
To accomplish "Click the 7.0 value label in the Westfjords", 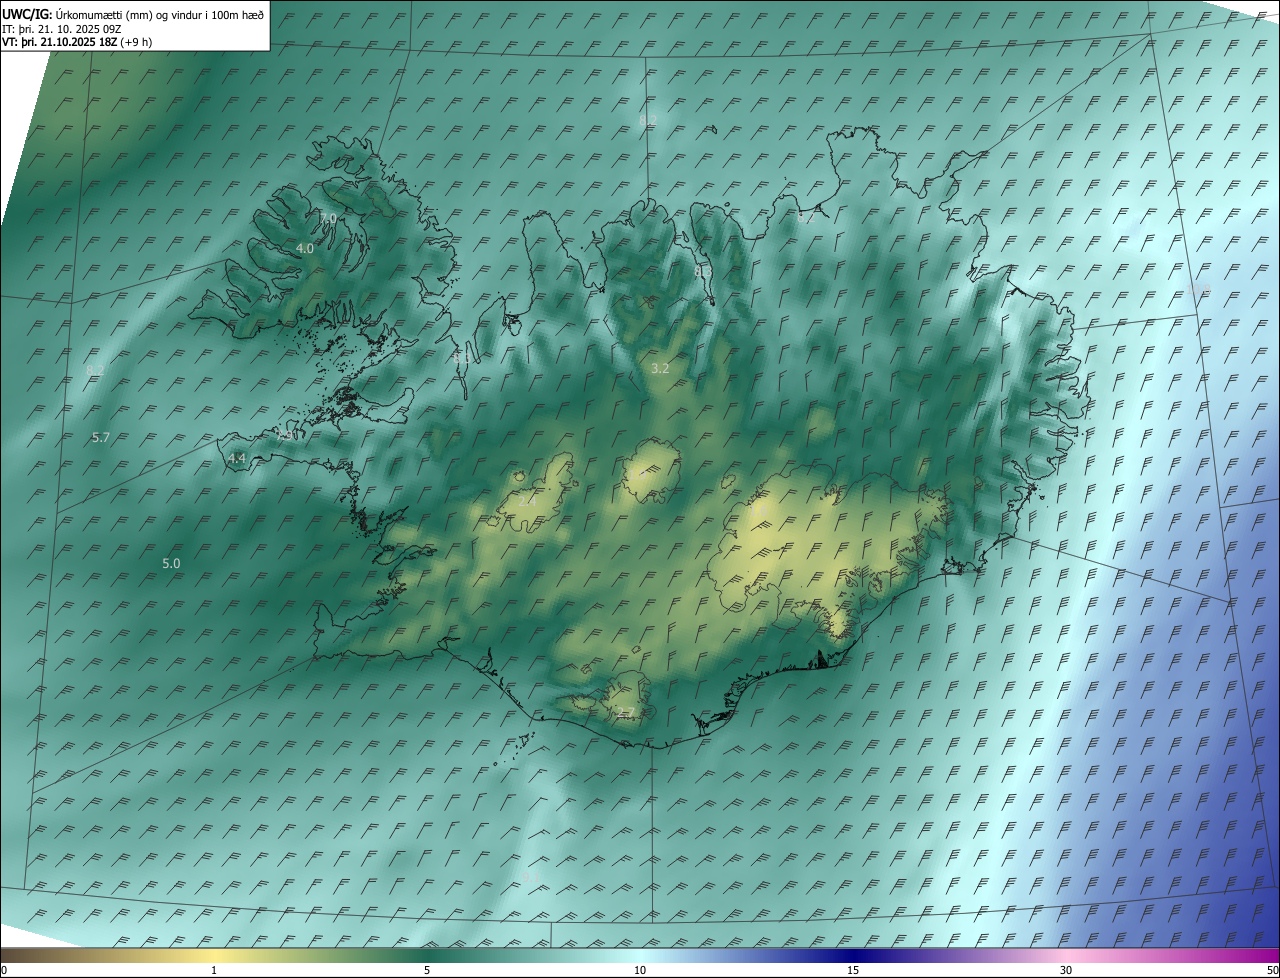I will tap(328, 218).
